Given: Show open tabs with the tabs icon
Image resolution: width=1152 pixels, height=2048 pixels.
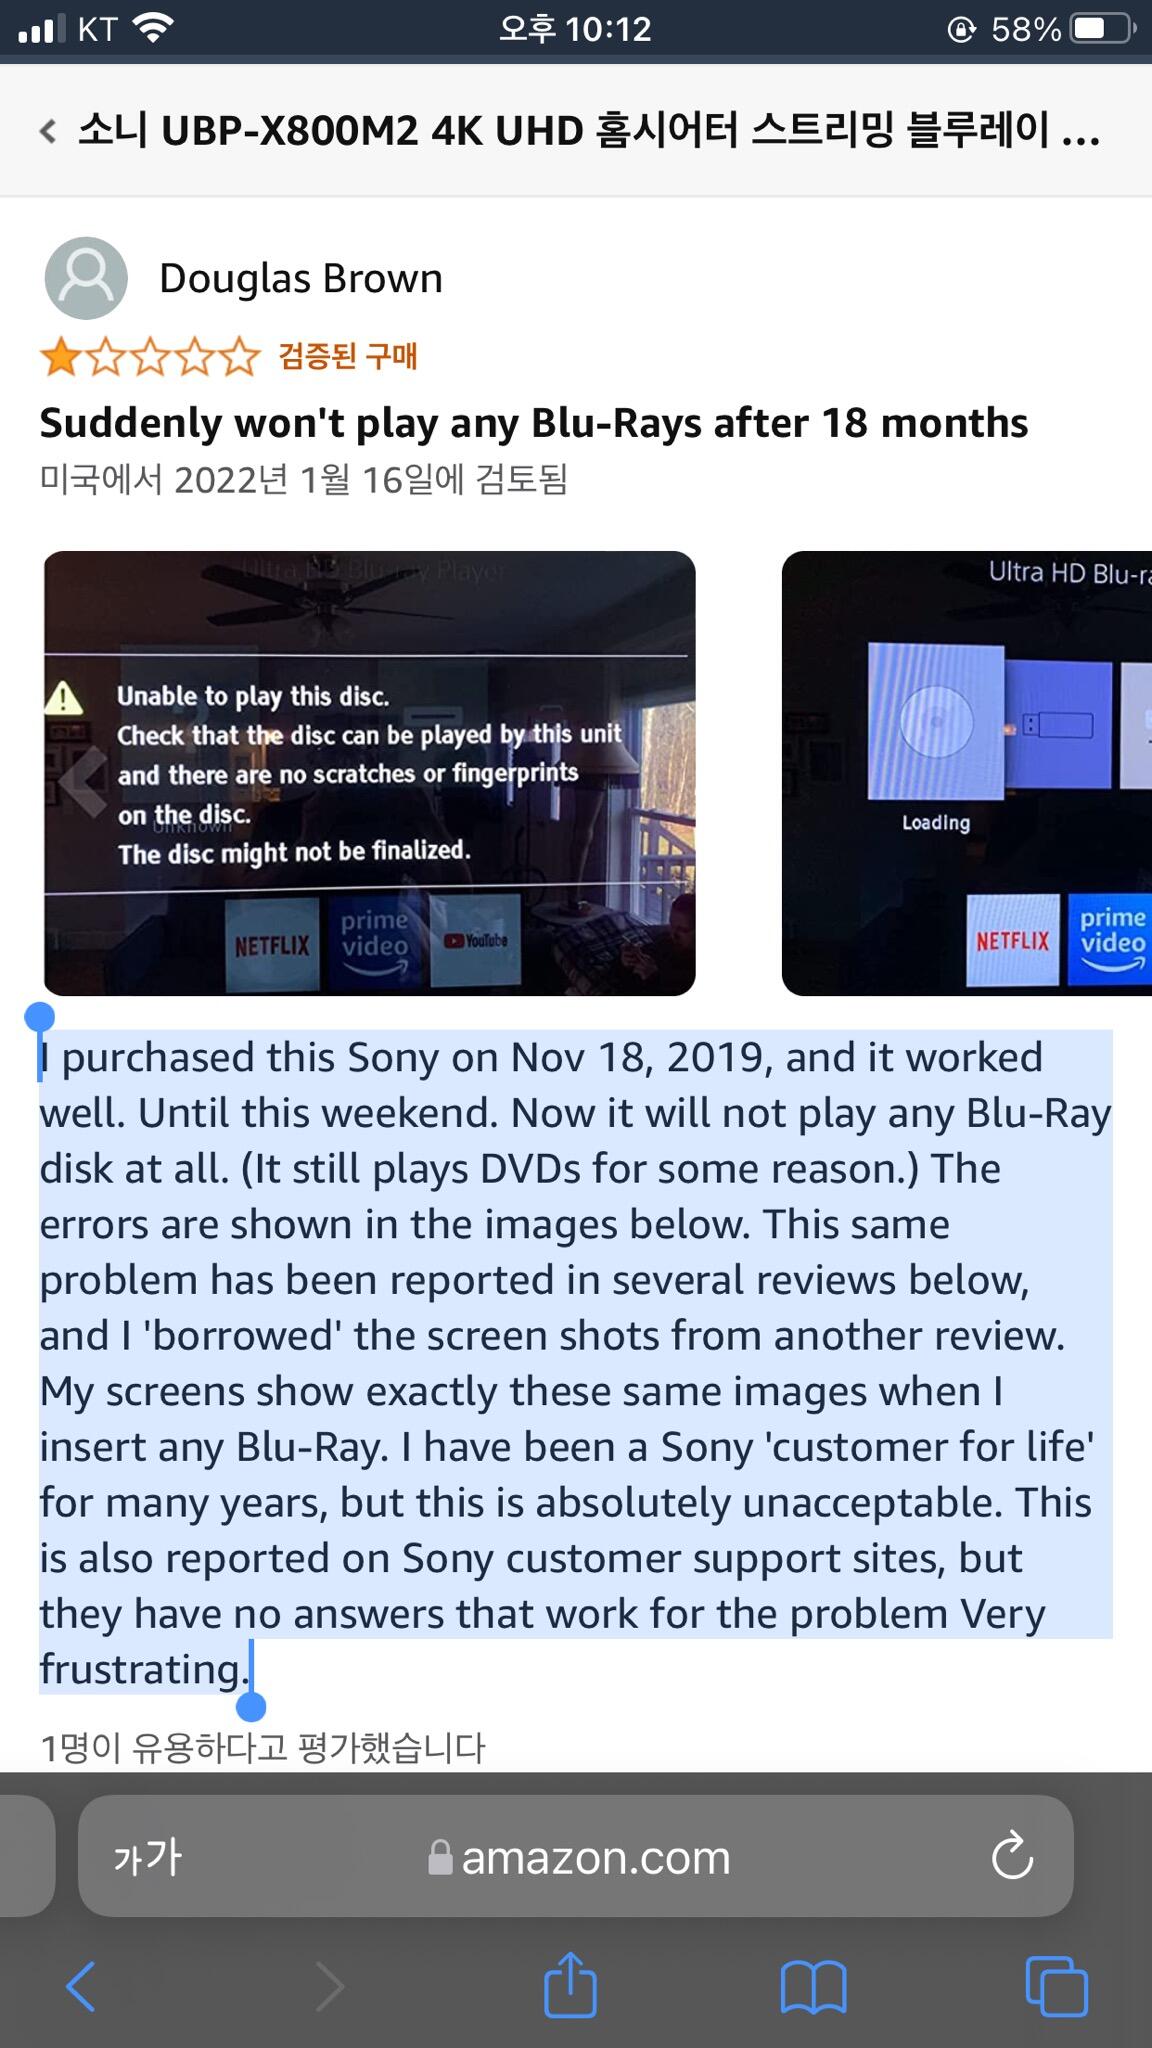Looking at the screenshot, I should point(1056,1986).
